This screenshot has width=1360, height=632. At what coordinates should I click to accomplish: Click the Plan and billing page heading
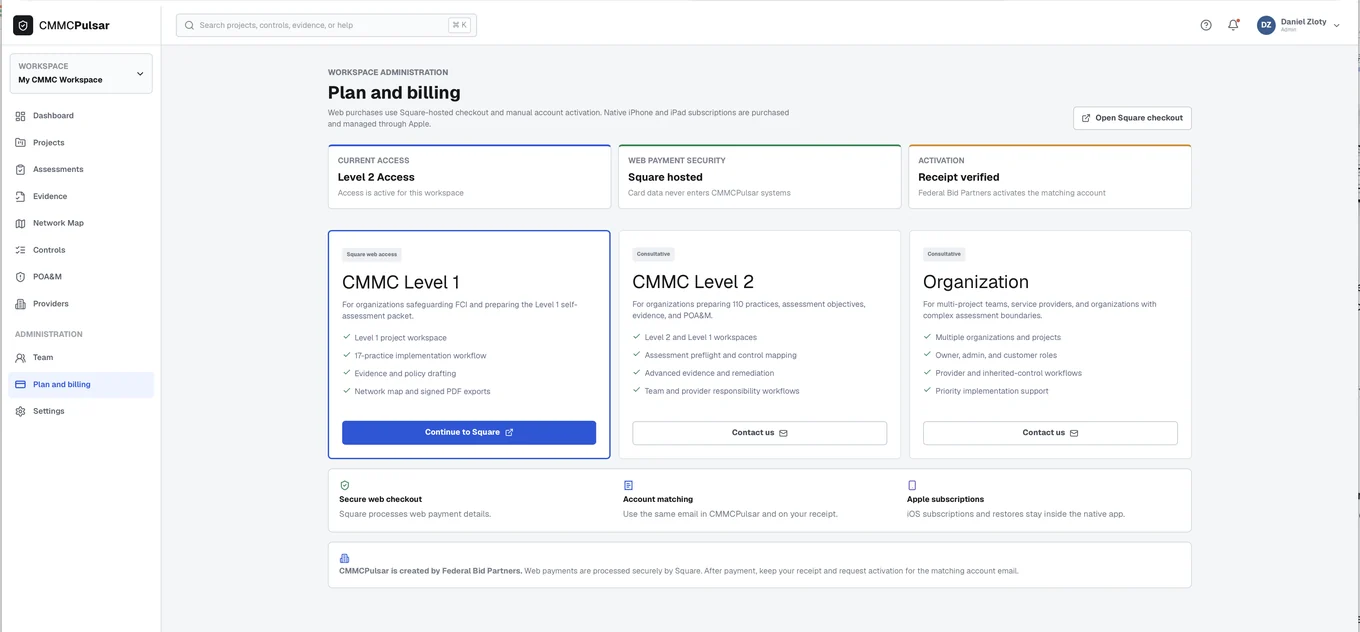coord(394,93)
